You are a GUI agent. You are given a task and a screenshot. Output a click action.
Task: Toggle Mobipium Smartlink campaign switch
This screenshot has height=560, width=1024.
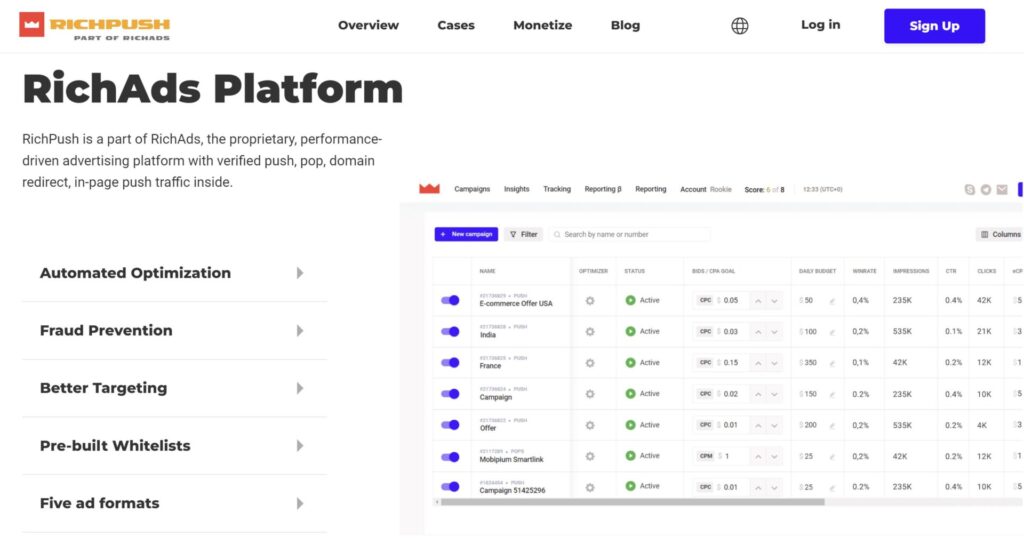click(450, 456)
